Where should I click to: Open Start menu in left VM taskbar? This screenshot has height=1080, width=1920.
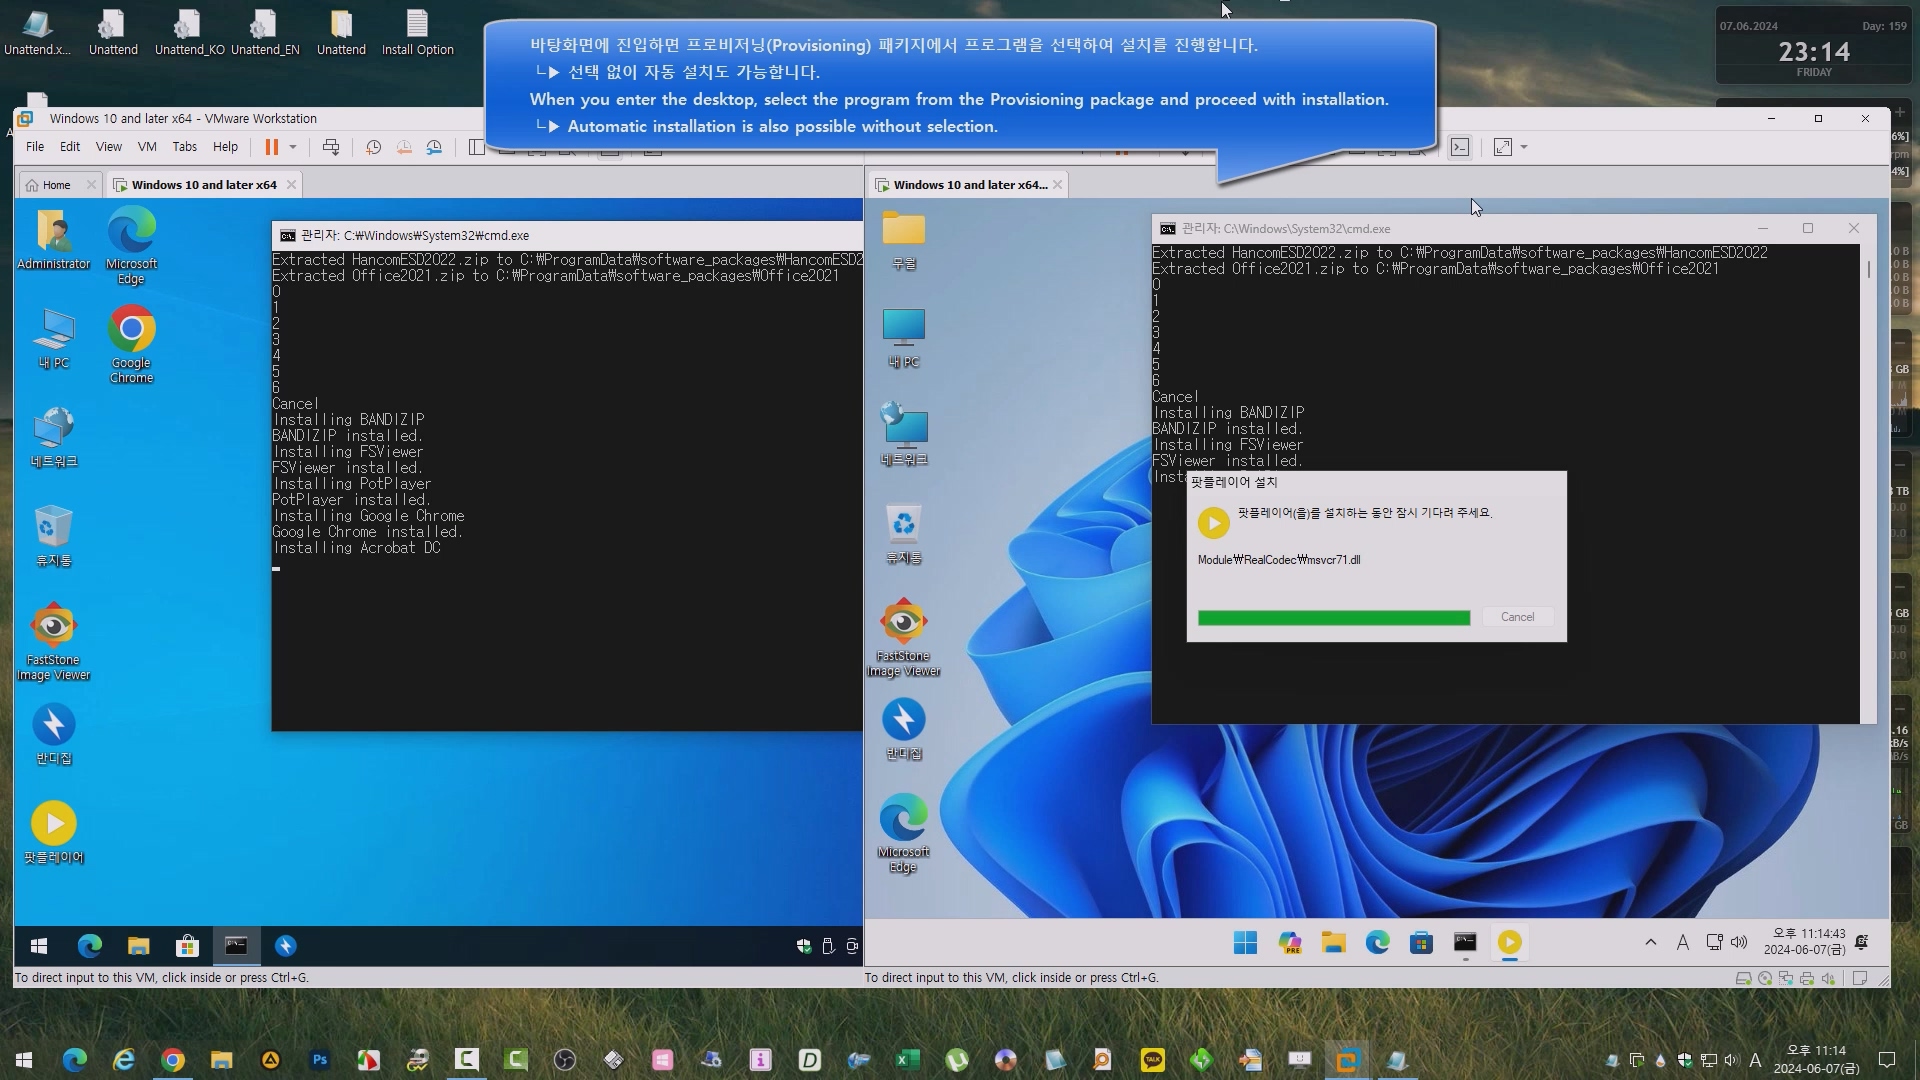coord(39,946)
